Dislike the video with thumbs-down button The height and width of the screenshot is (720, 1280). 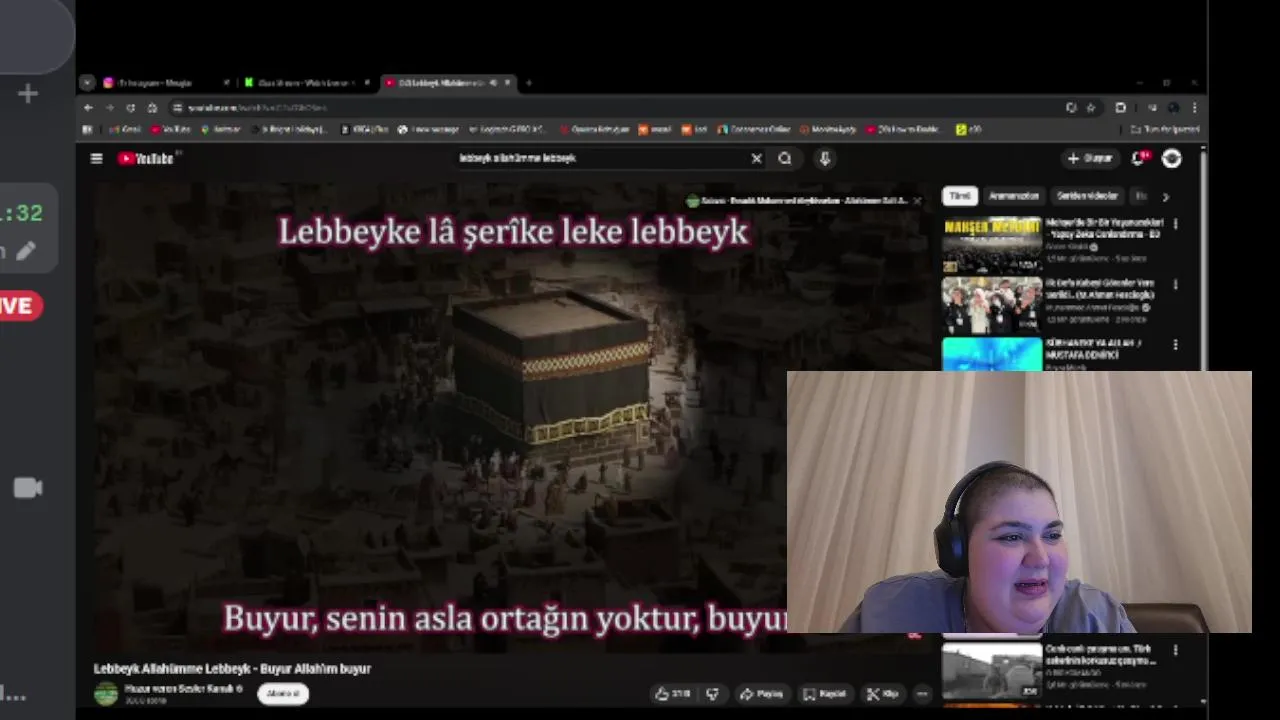(x=712, y=693)
